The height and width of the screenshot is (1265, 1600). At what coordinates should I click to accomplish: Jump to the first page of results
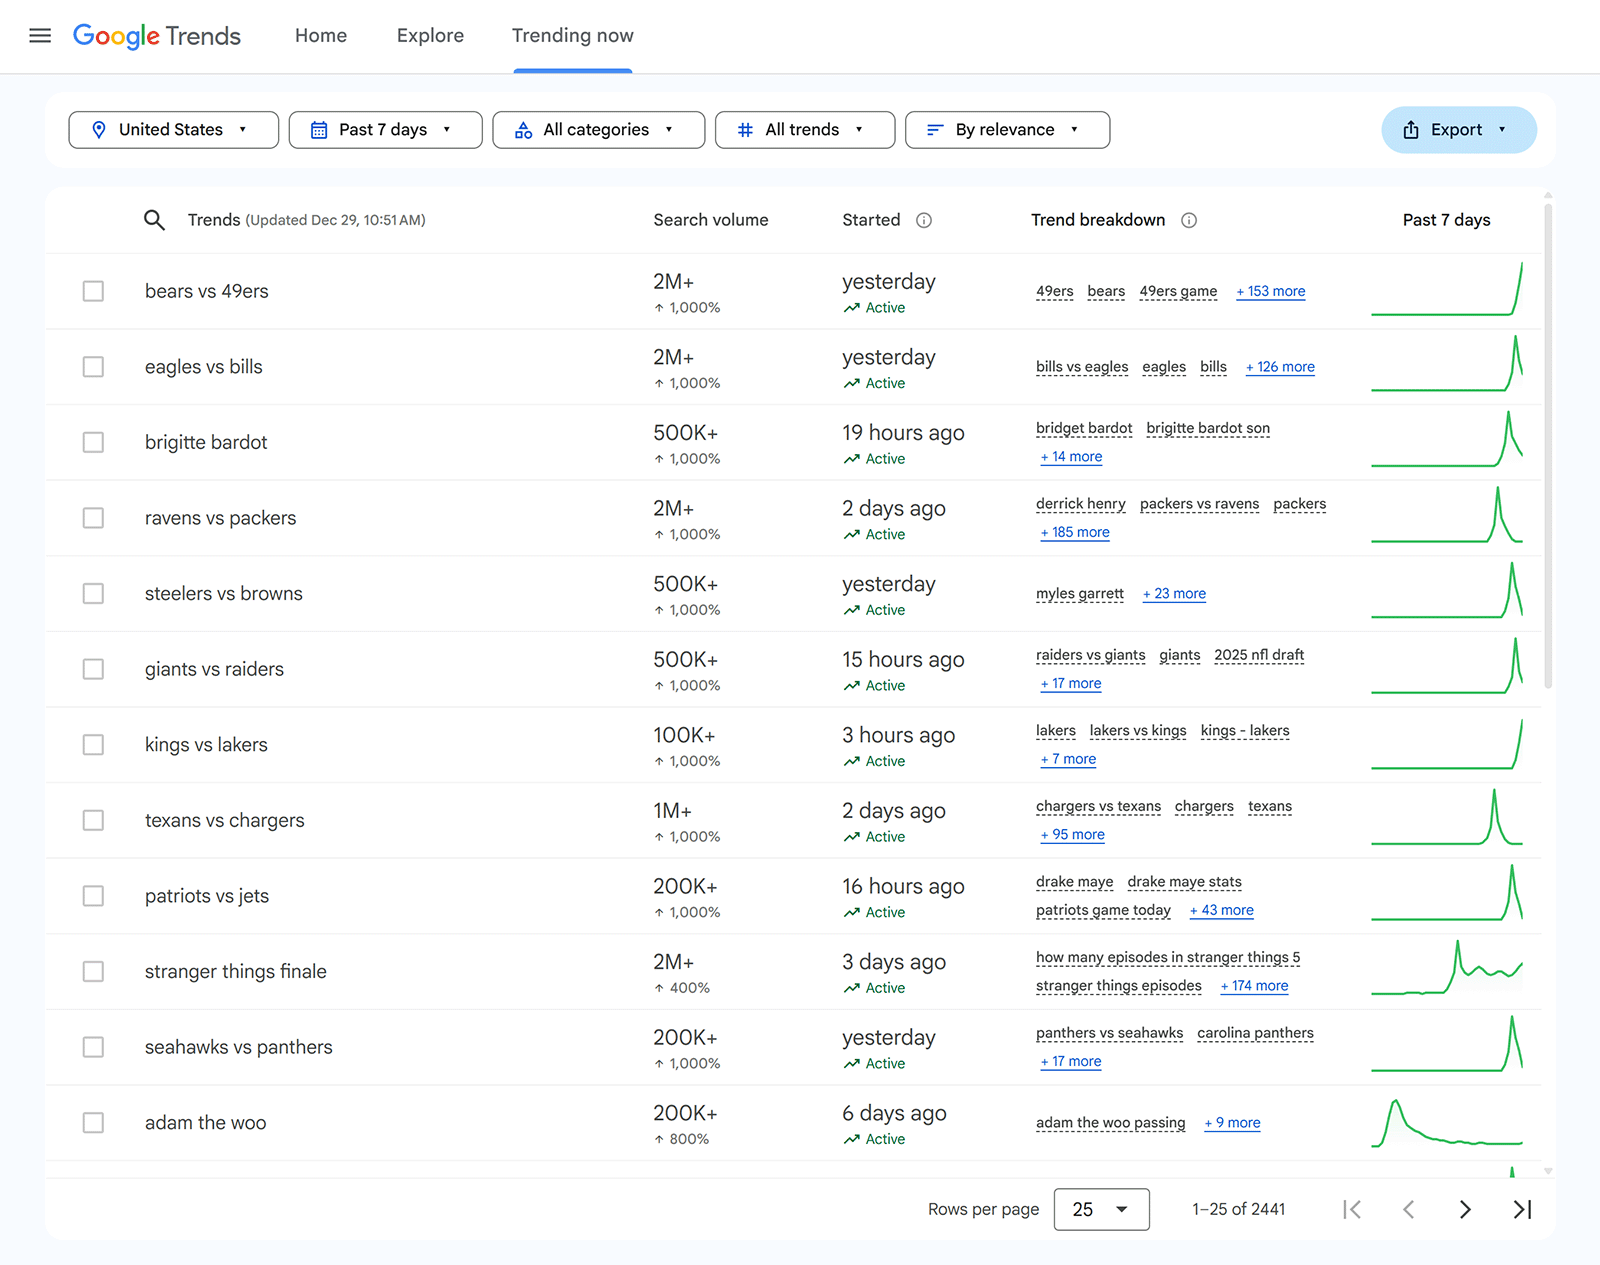[1352, 1209]
